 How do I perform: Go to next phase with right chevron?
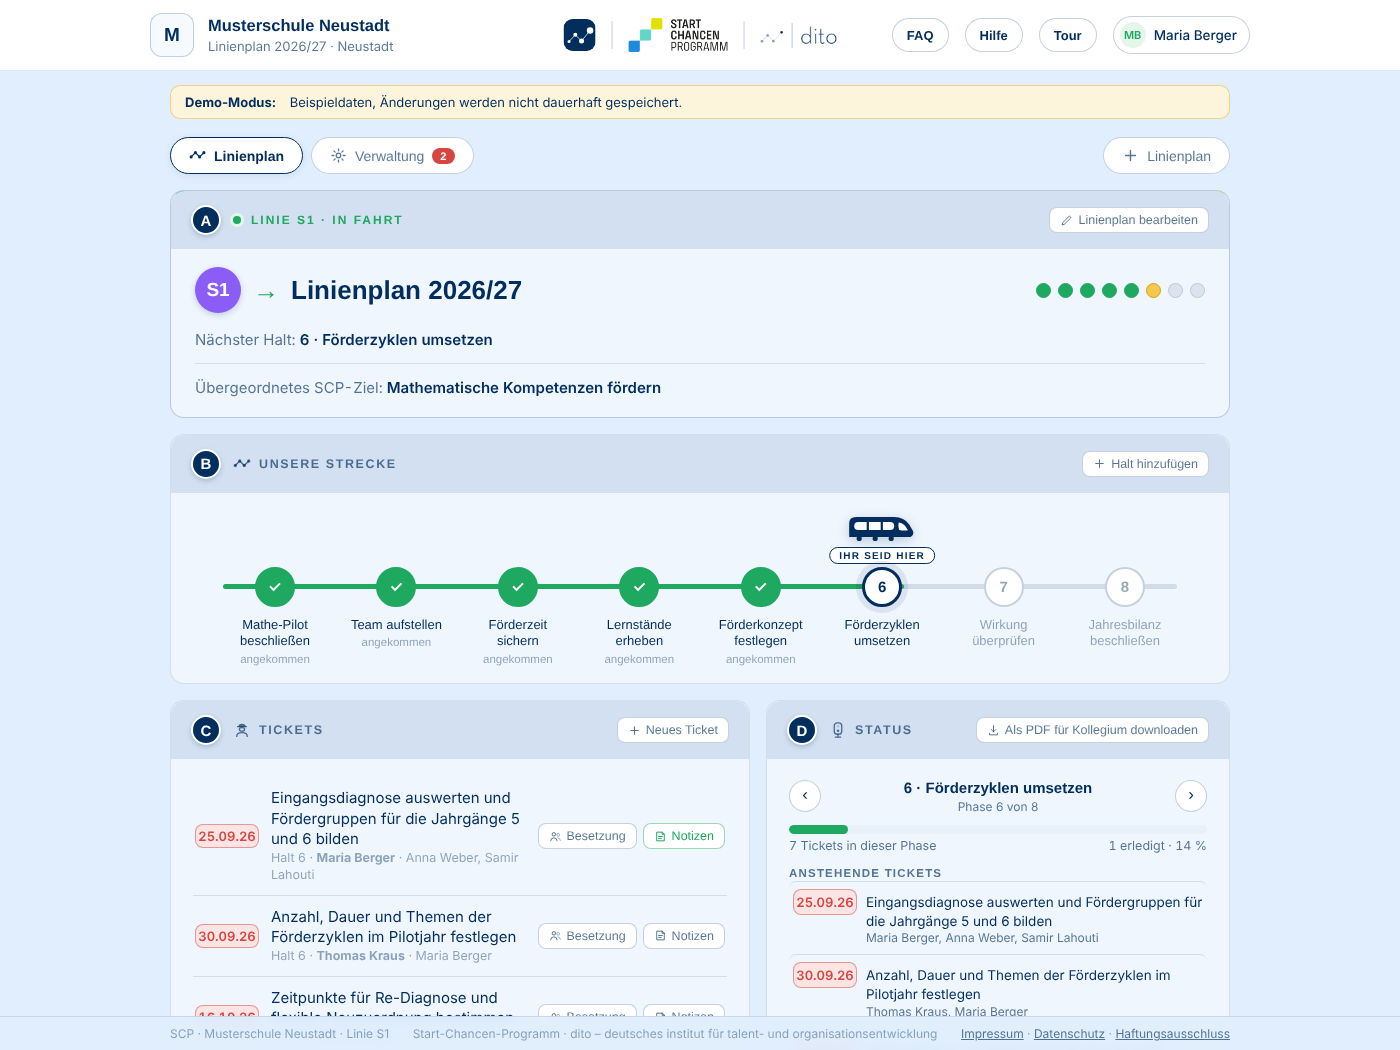click(1191, 796)
